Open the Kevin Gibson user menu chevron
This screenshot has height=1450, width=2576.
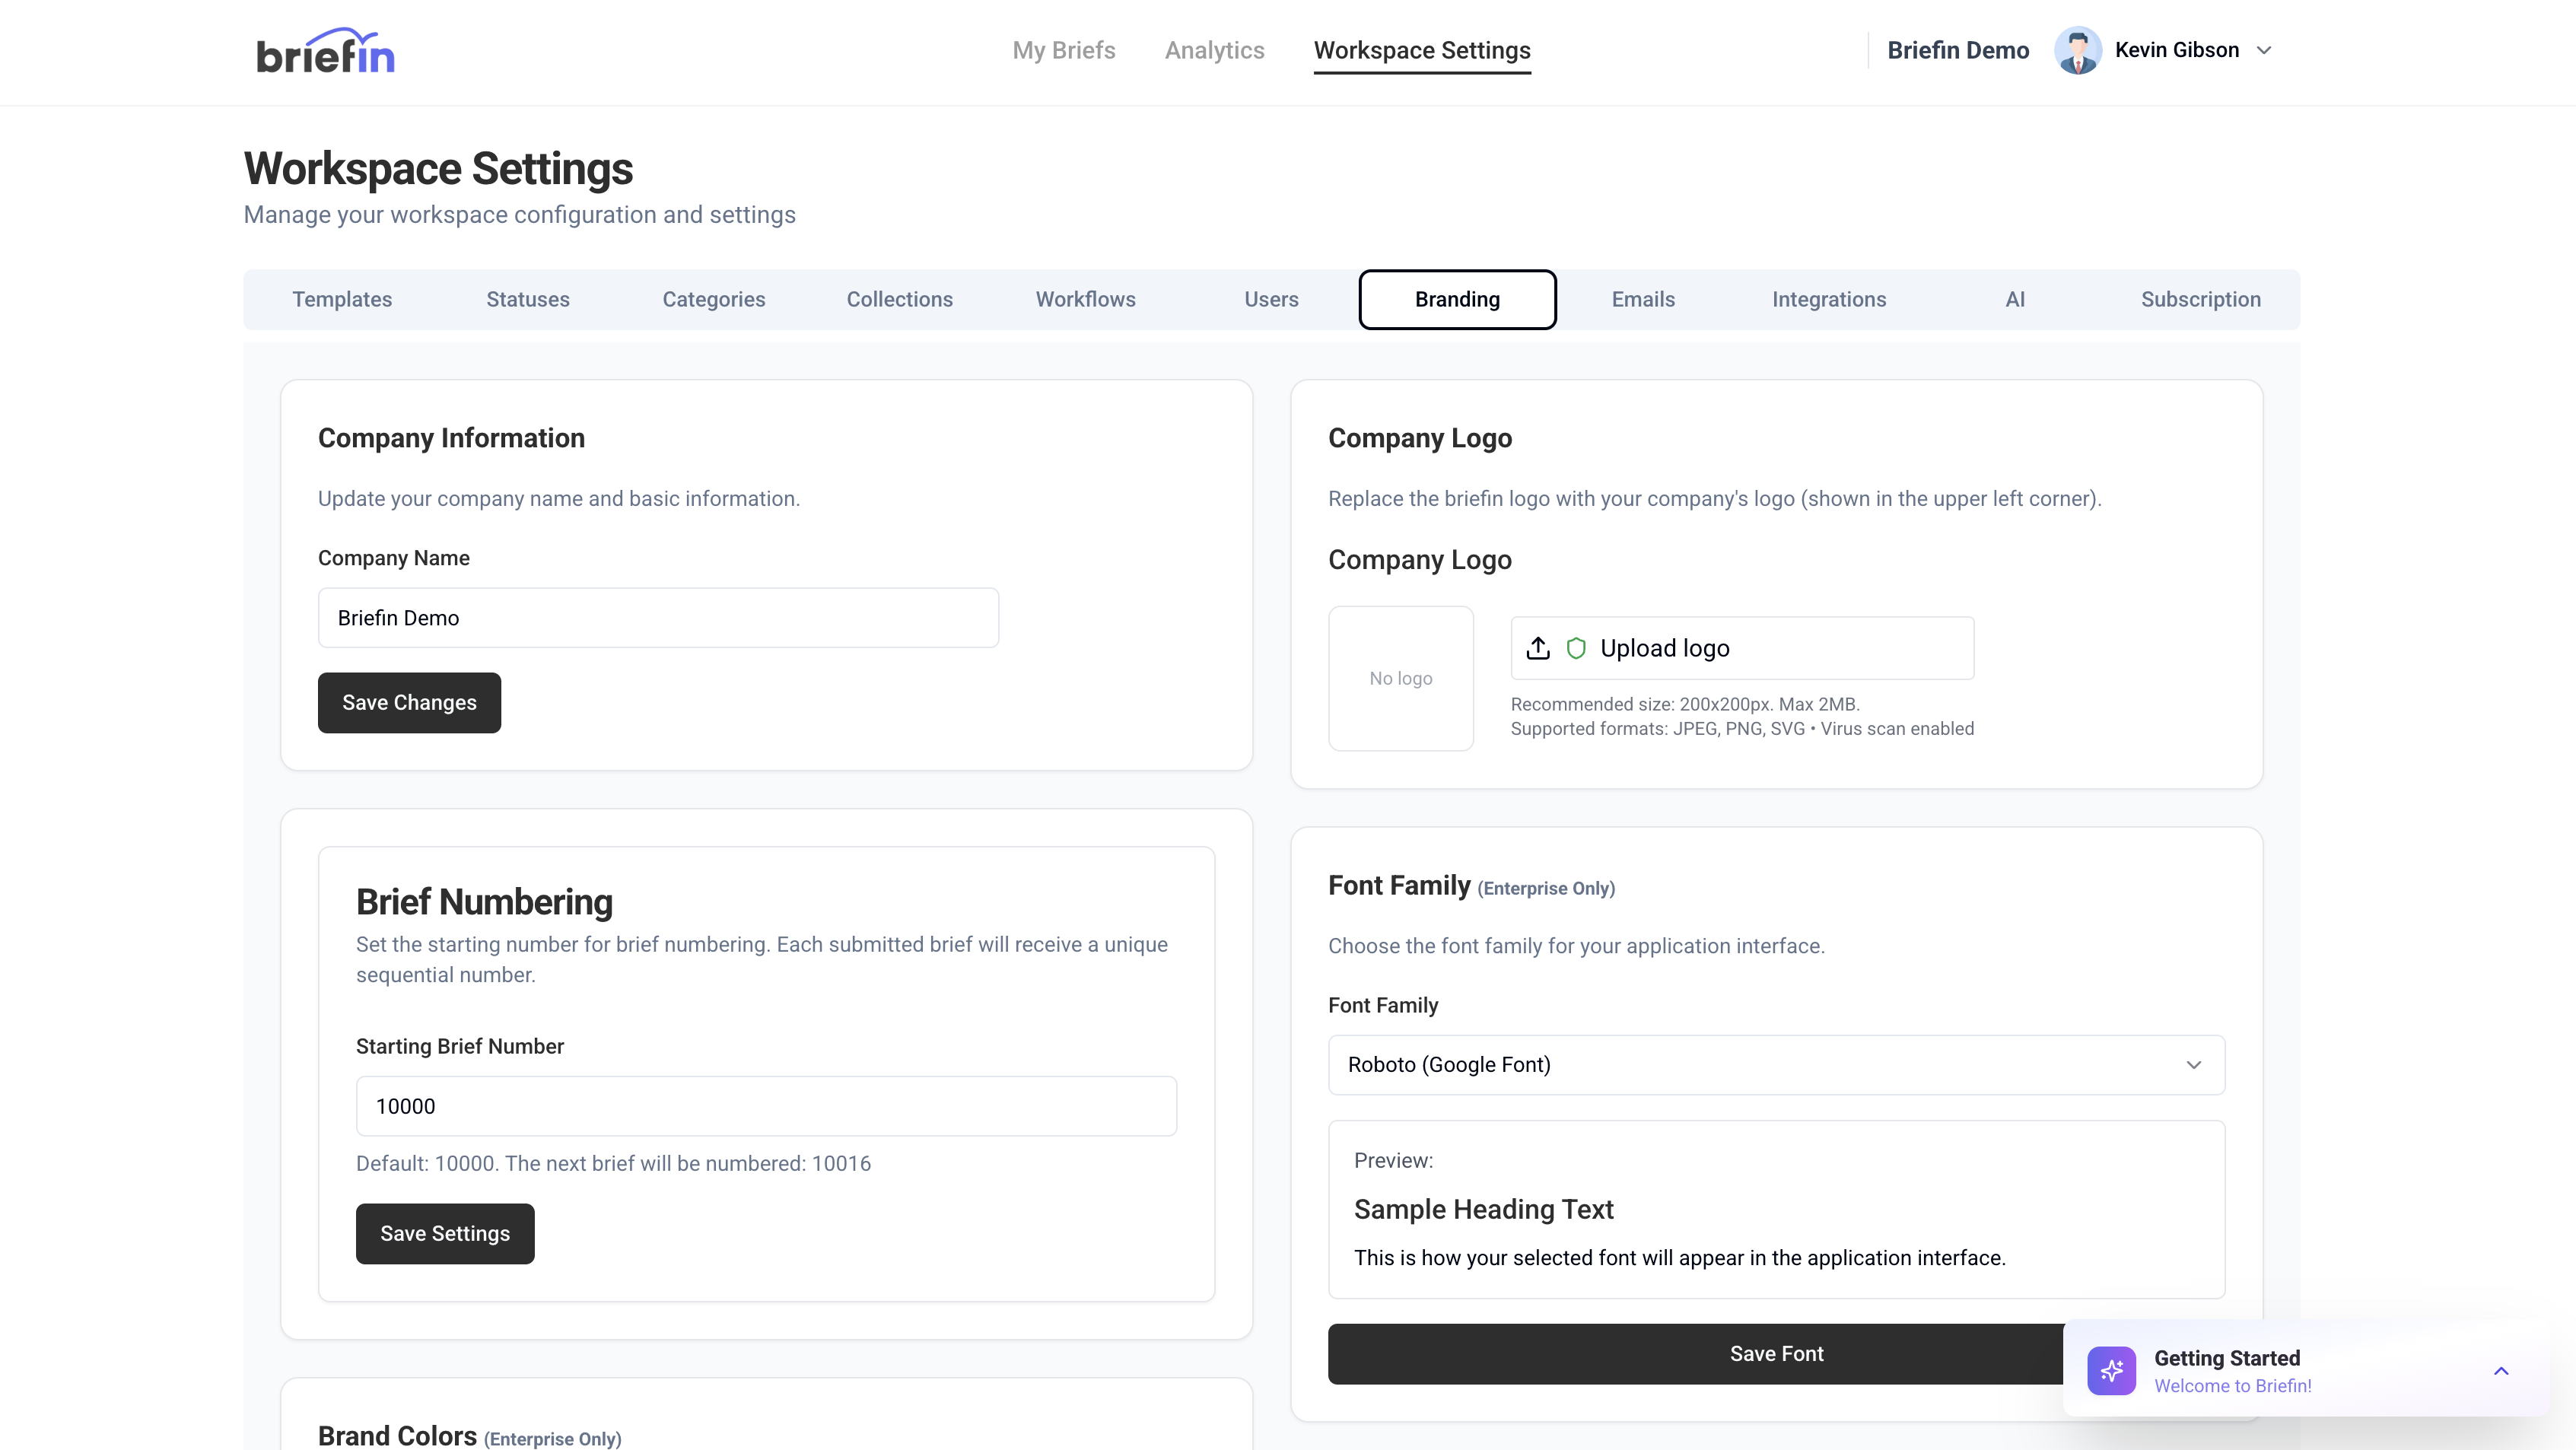coord(2265,50)
